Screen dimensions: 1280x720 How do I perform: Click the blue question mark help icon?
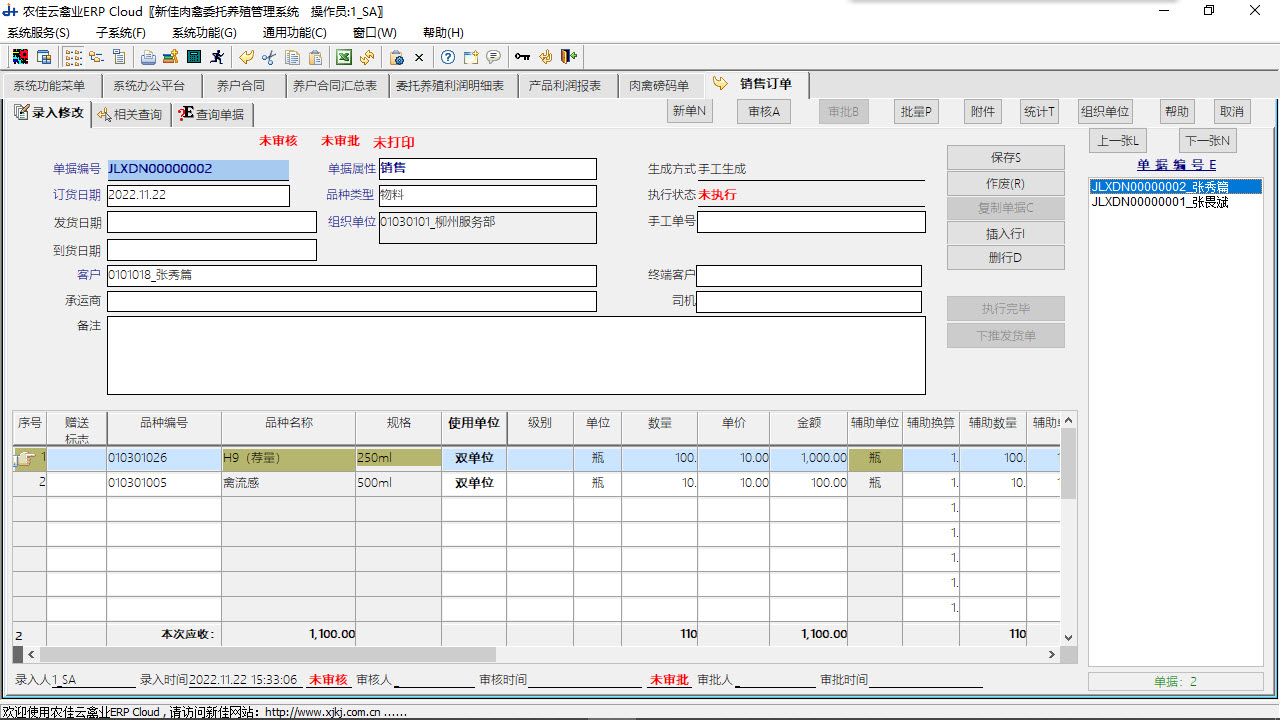[448, 57]
